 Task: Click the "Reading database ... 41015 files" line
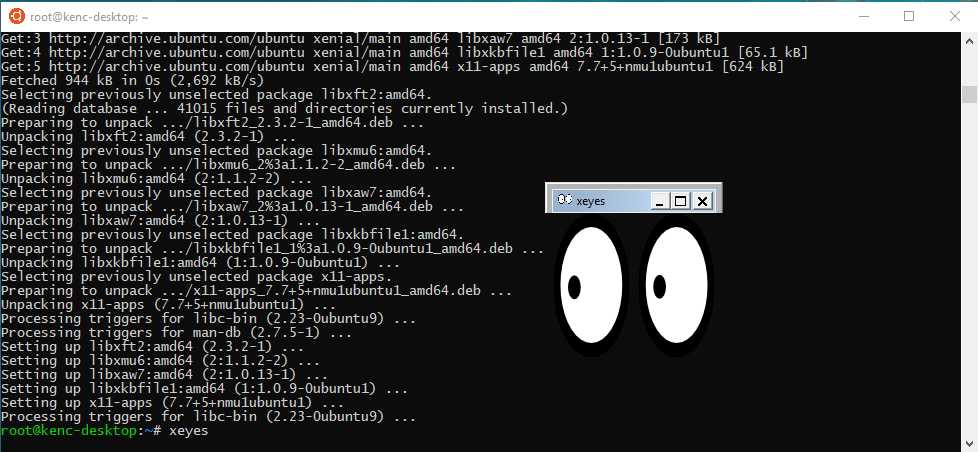pyautogui.click(x=284, y=108)
